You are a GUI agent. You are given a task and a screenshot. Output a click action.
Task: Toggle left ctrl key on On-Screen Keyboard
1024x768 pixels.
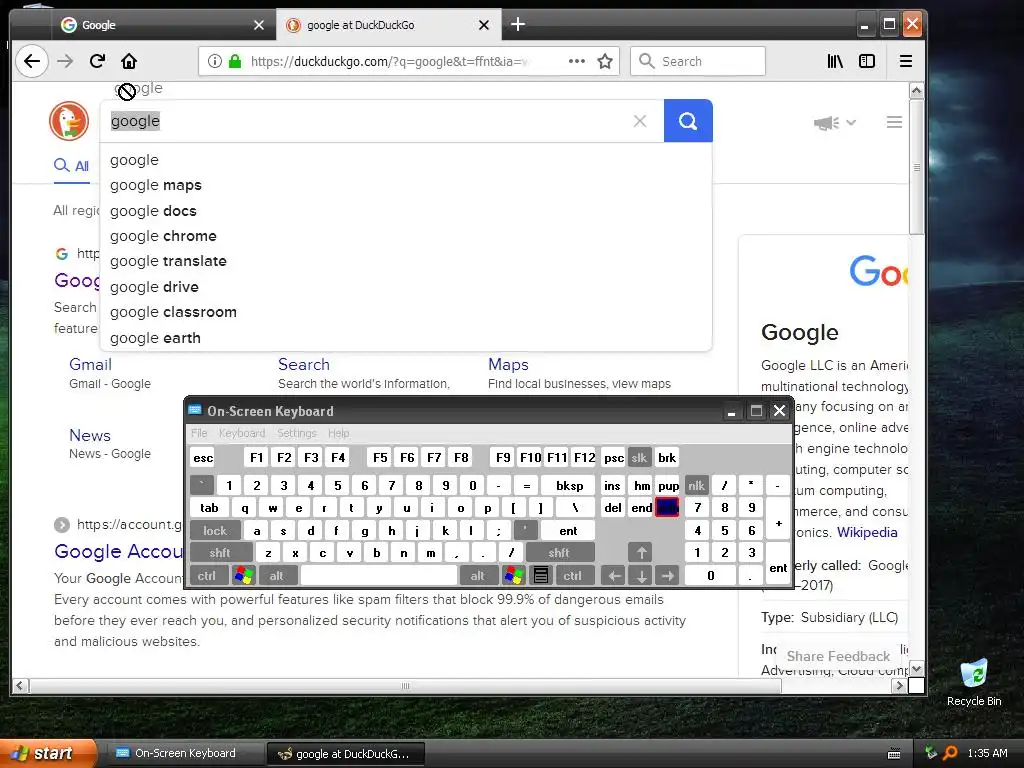pos(207,575)
